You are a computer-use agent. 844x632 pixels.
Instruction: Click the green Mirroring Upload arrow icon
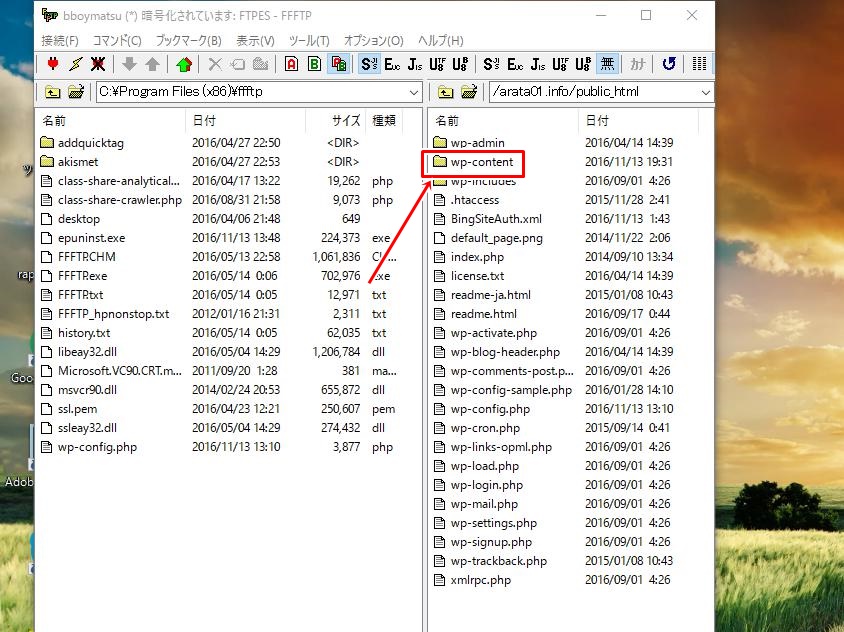click(184, 64)
